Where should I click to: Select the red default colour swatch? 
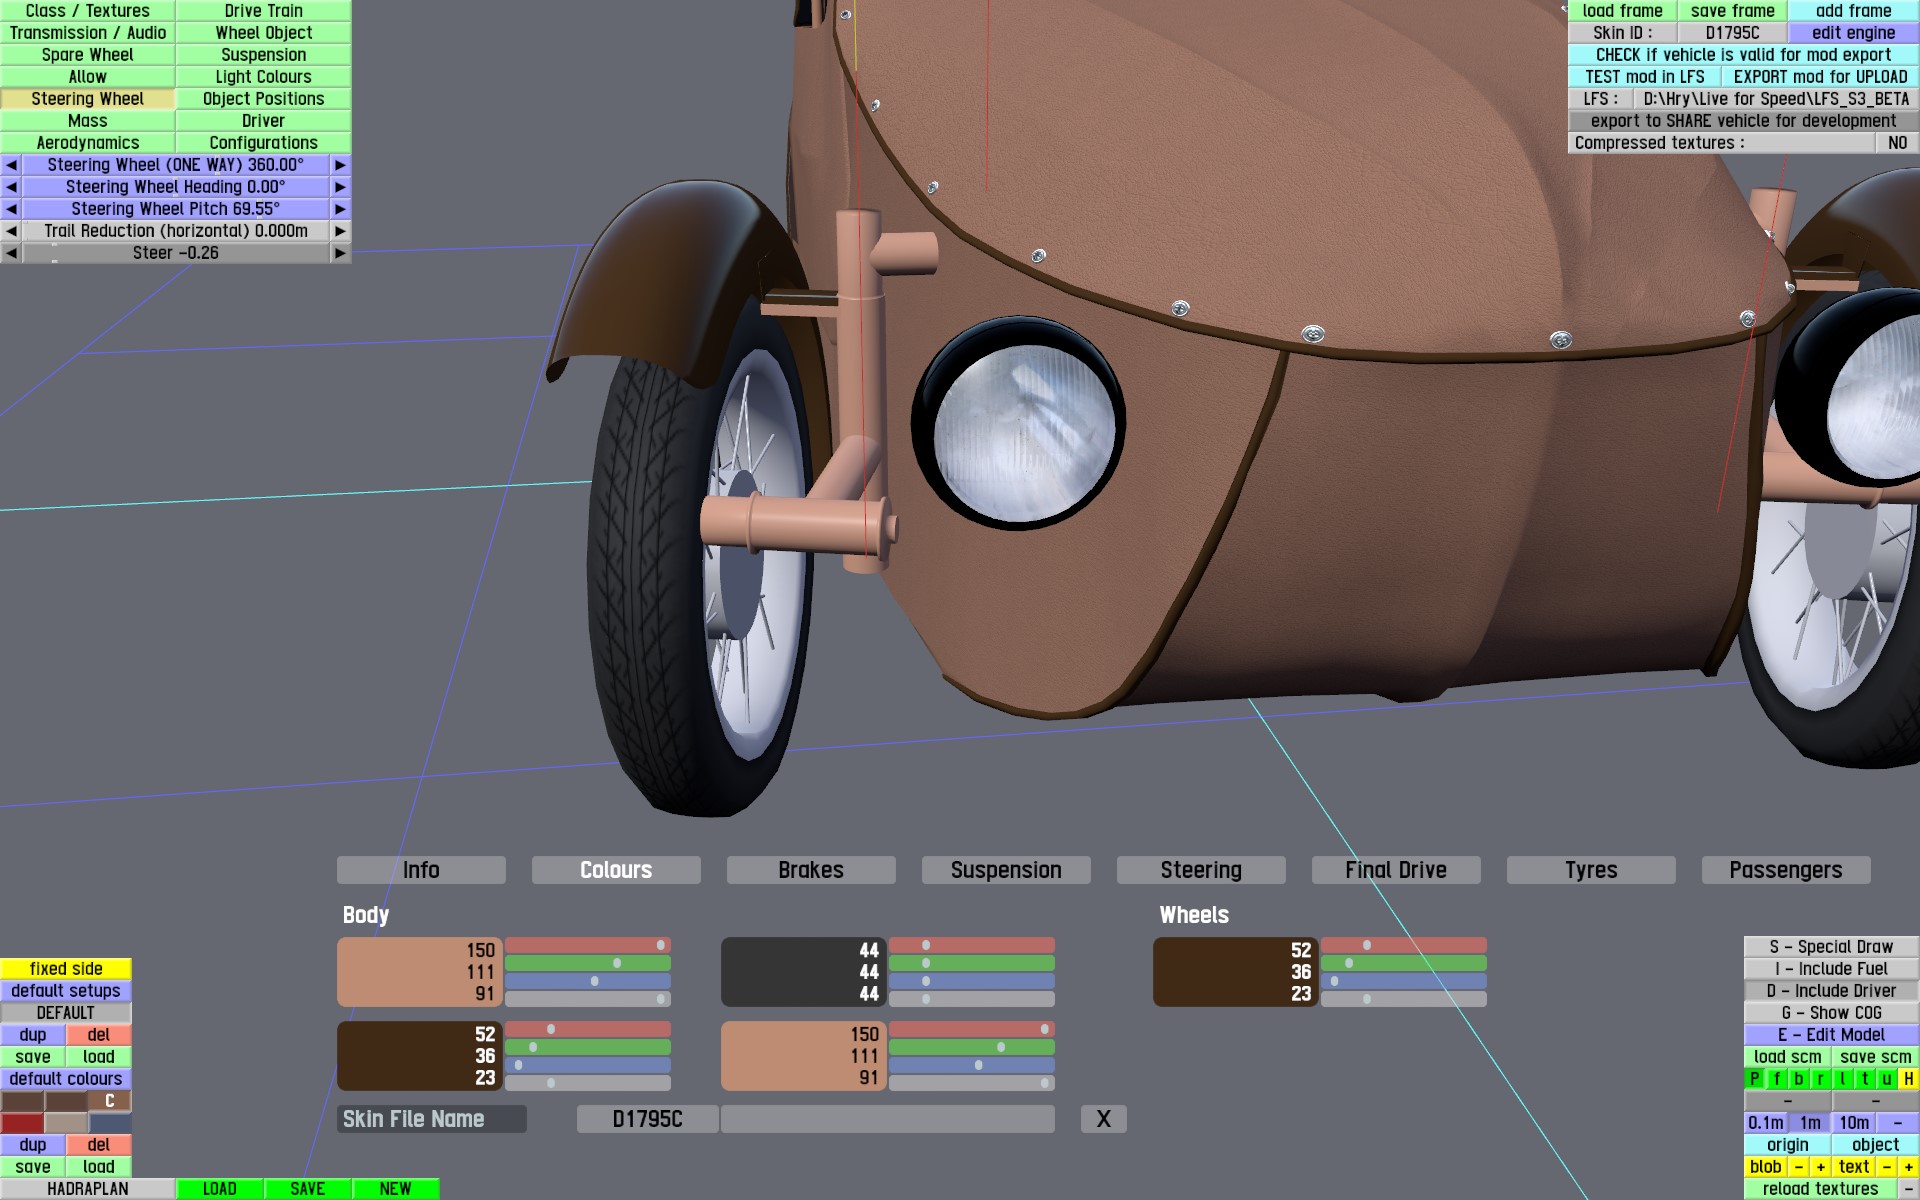click(x=22, y=1123)
